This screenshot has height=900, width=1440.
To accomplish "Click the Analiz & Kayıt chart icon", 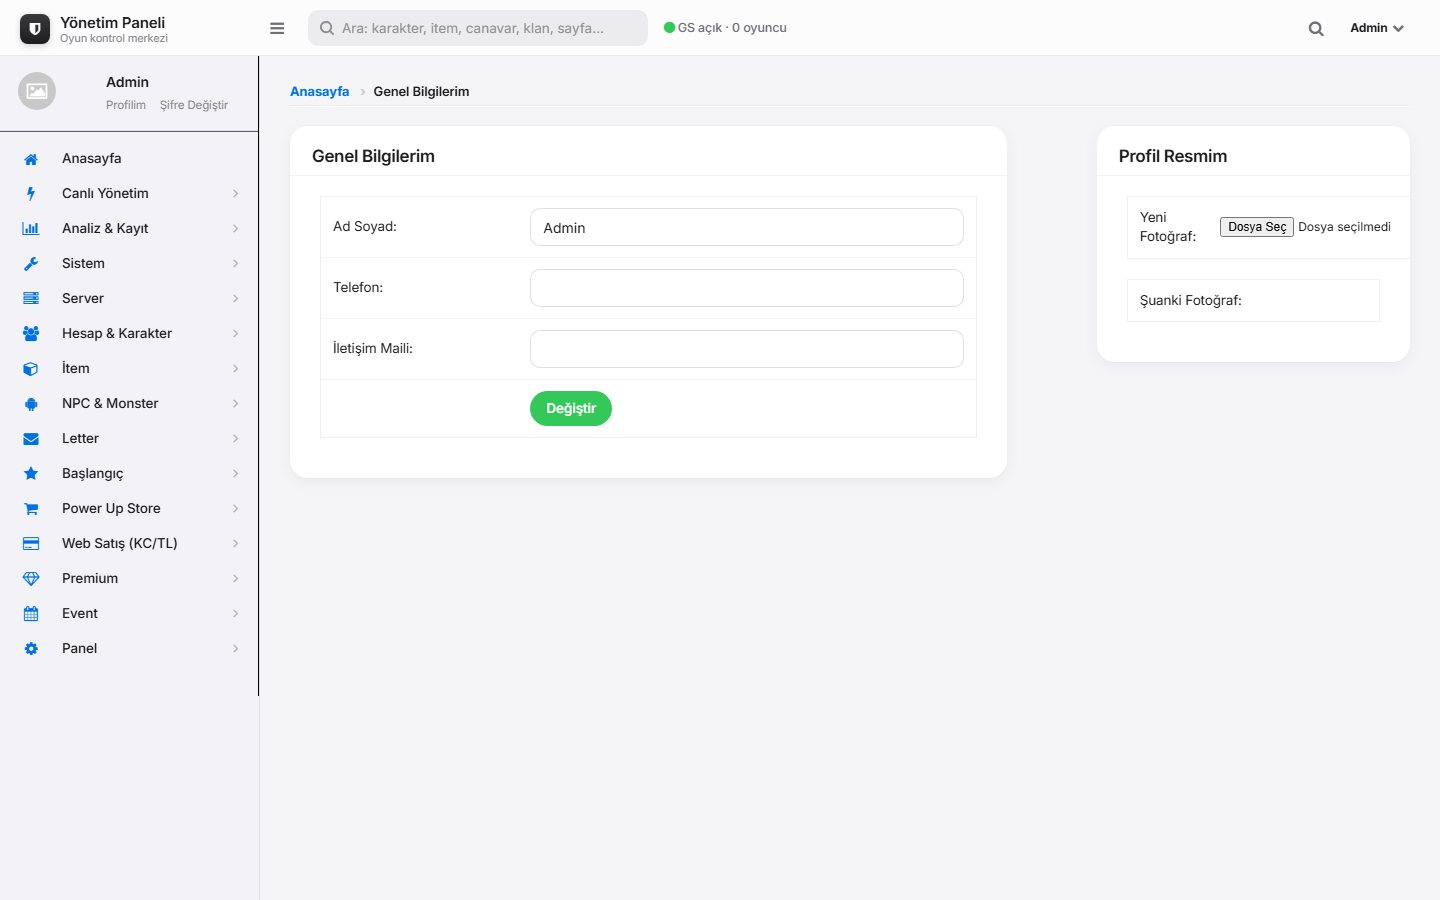I will pos(31,229).
